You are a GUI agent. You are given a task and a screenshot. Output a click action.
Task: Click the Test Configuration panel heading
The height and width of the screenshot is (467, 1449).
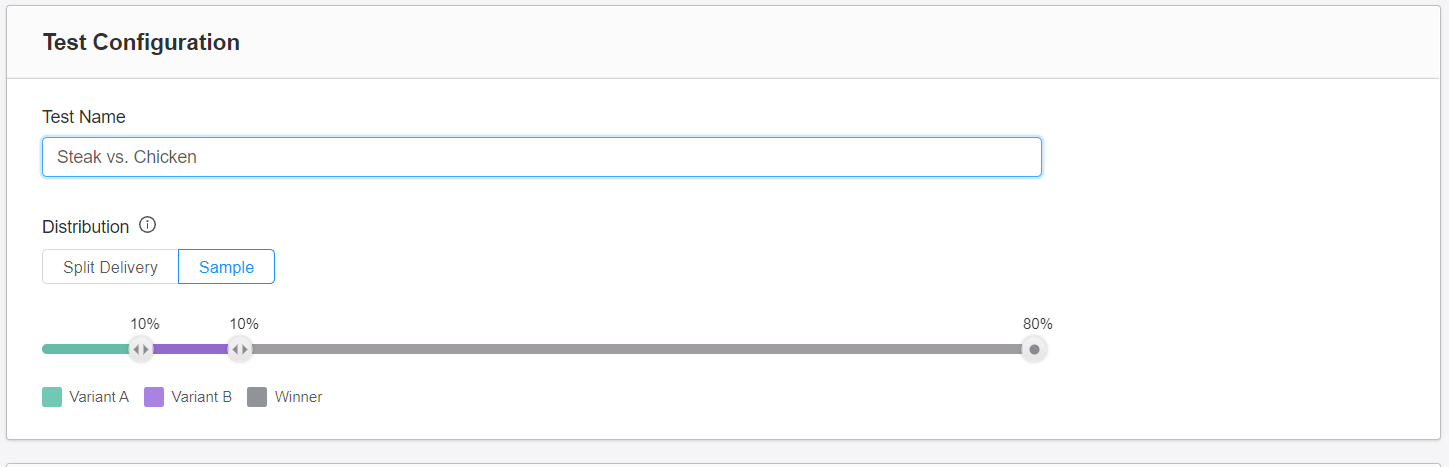[141, 42]
